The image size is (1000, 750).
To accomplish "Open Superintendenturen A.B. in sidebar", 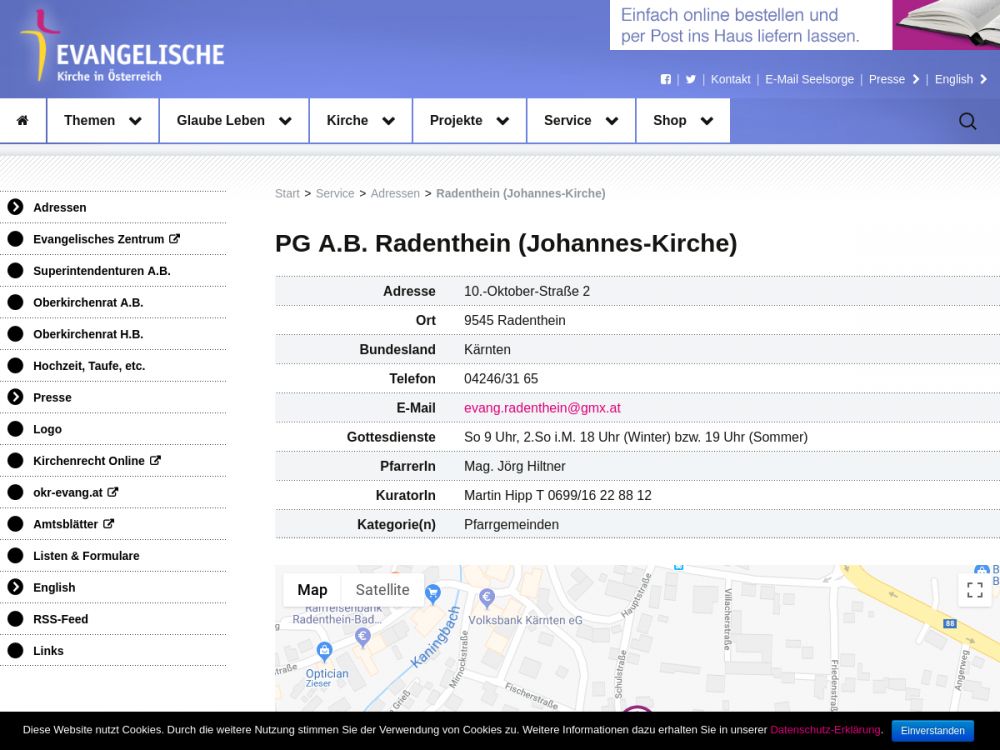I will (101, 271).
